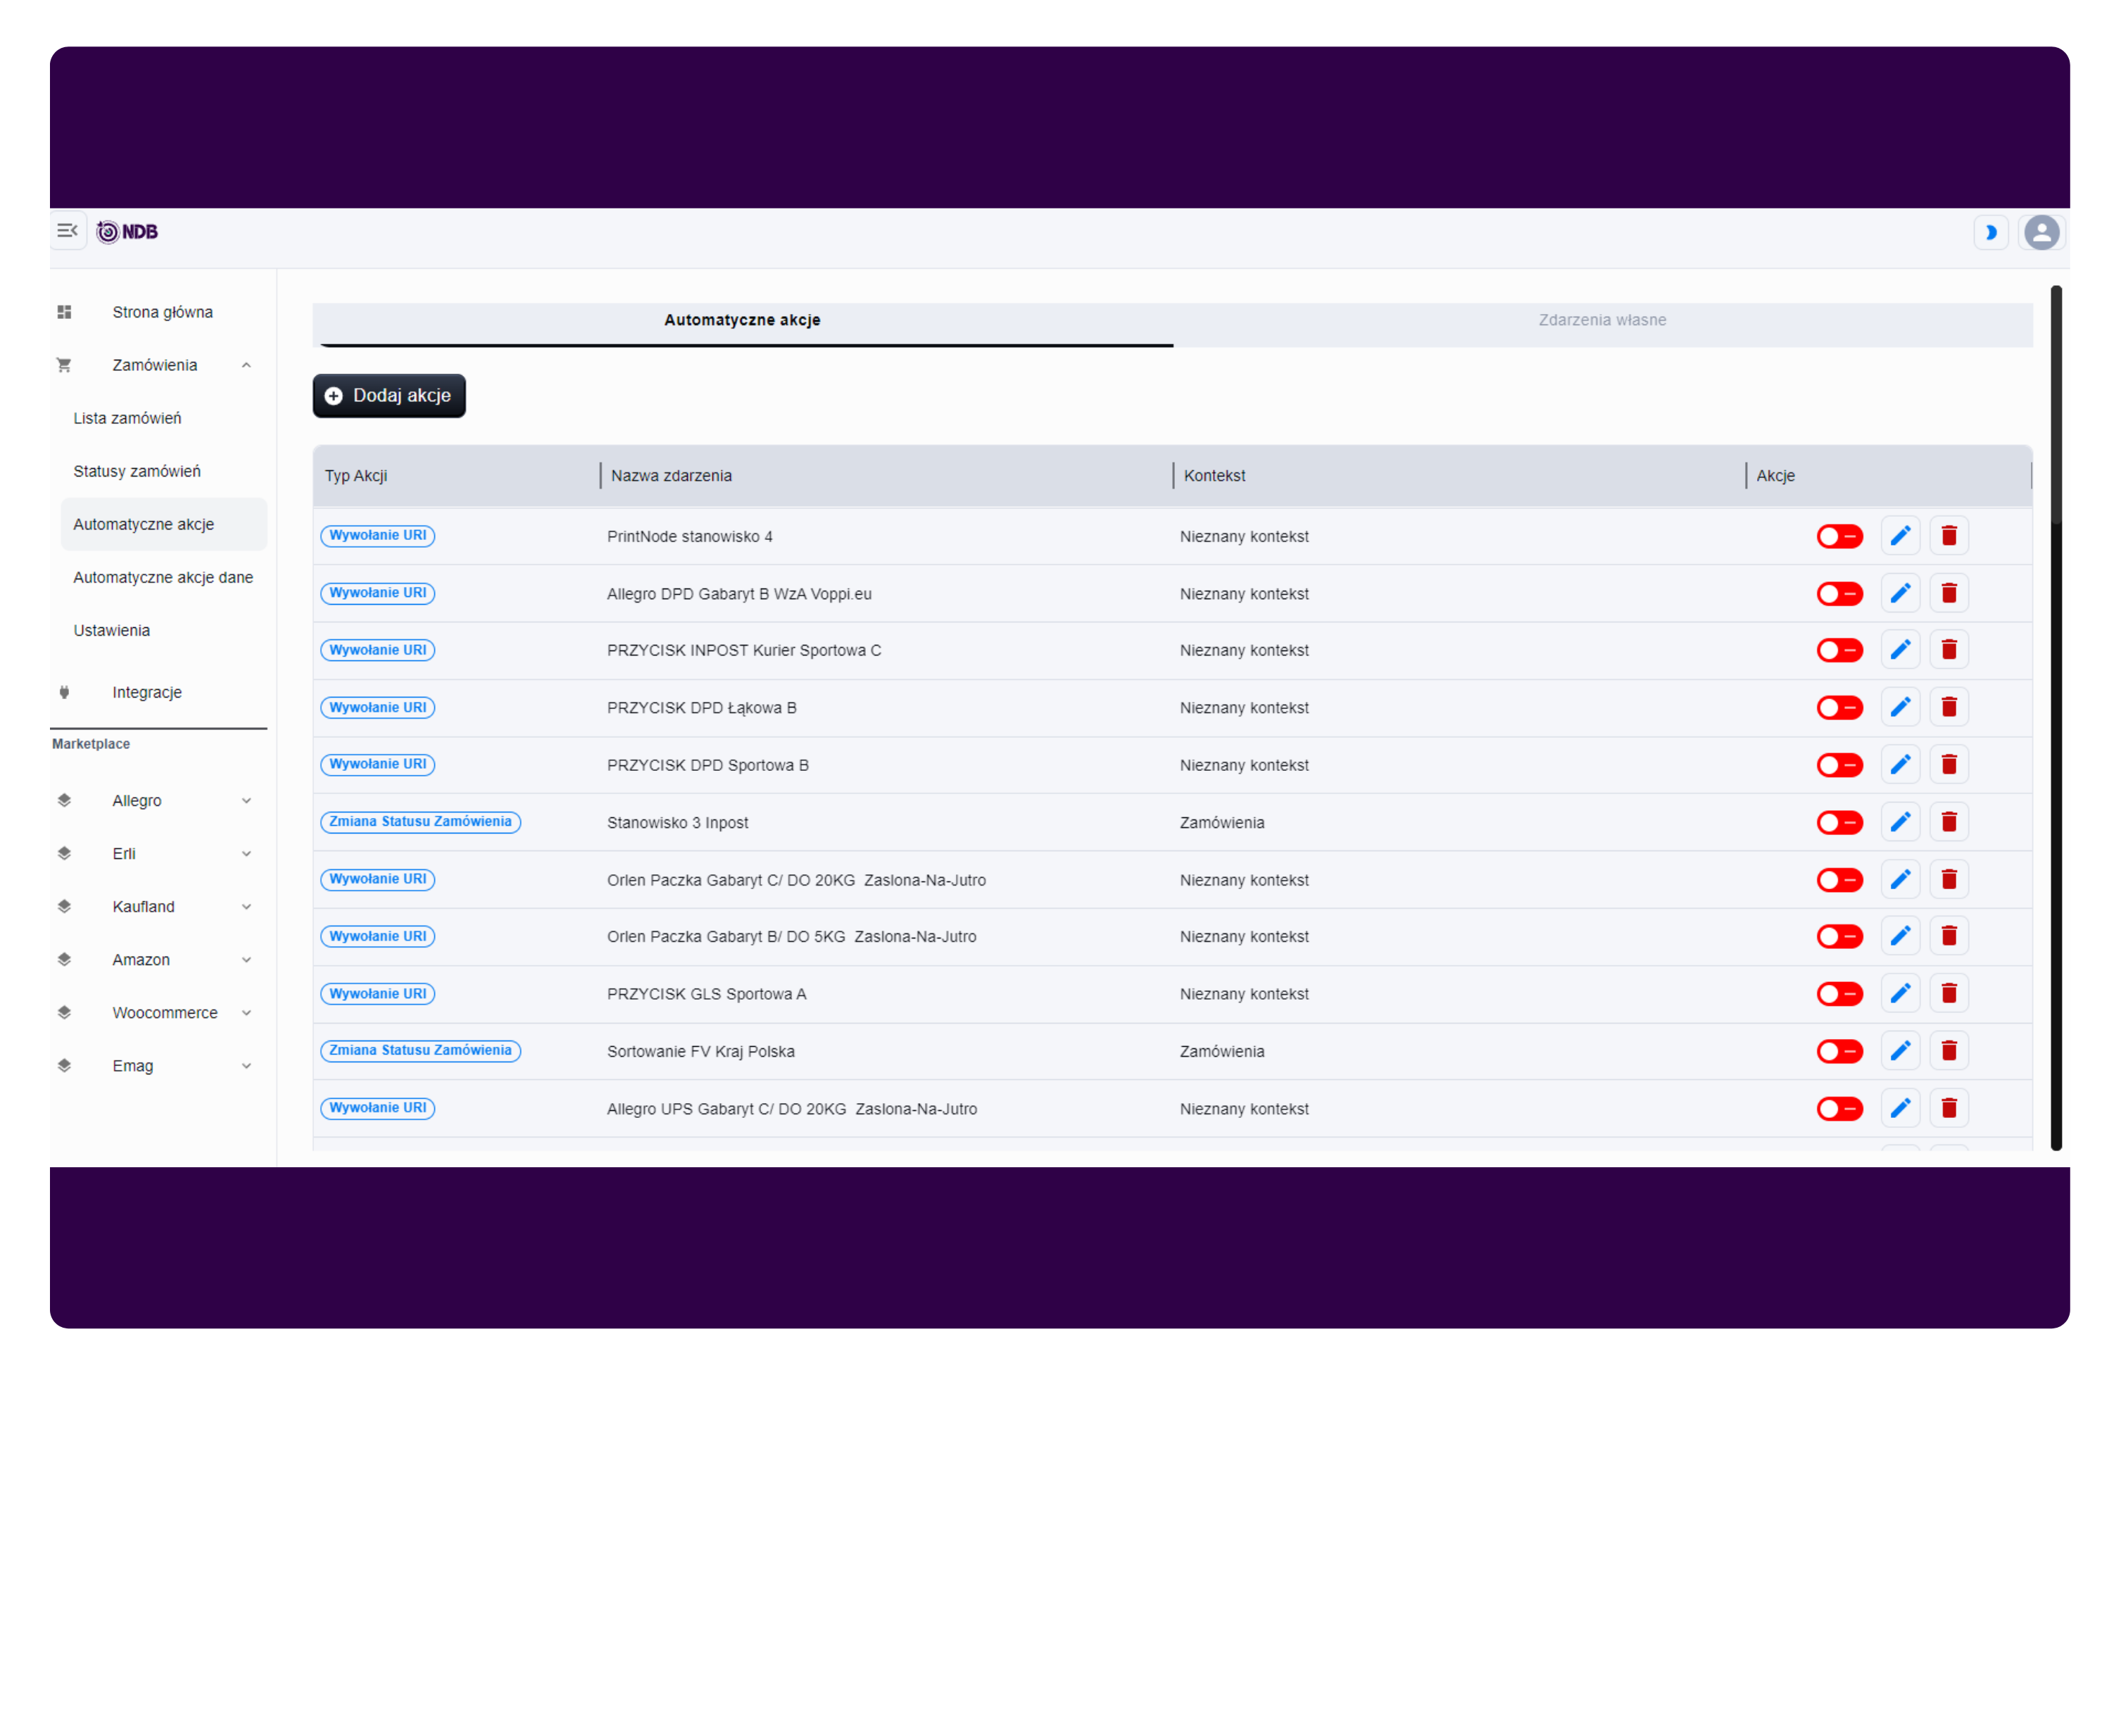Click the Kaufland layers icon
Viewport: 2121px width, 1736px height.
point(64,906)
